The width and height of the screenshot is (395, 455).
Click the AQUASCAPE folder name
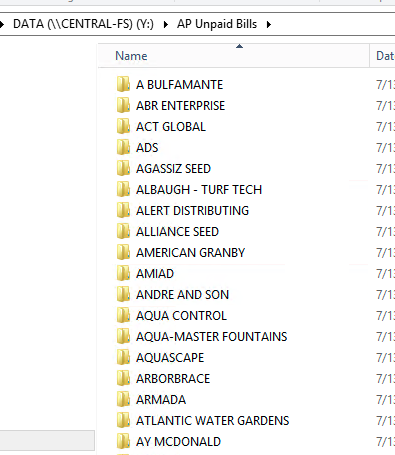click(x=170, y=358)
